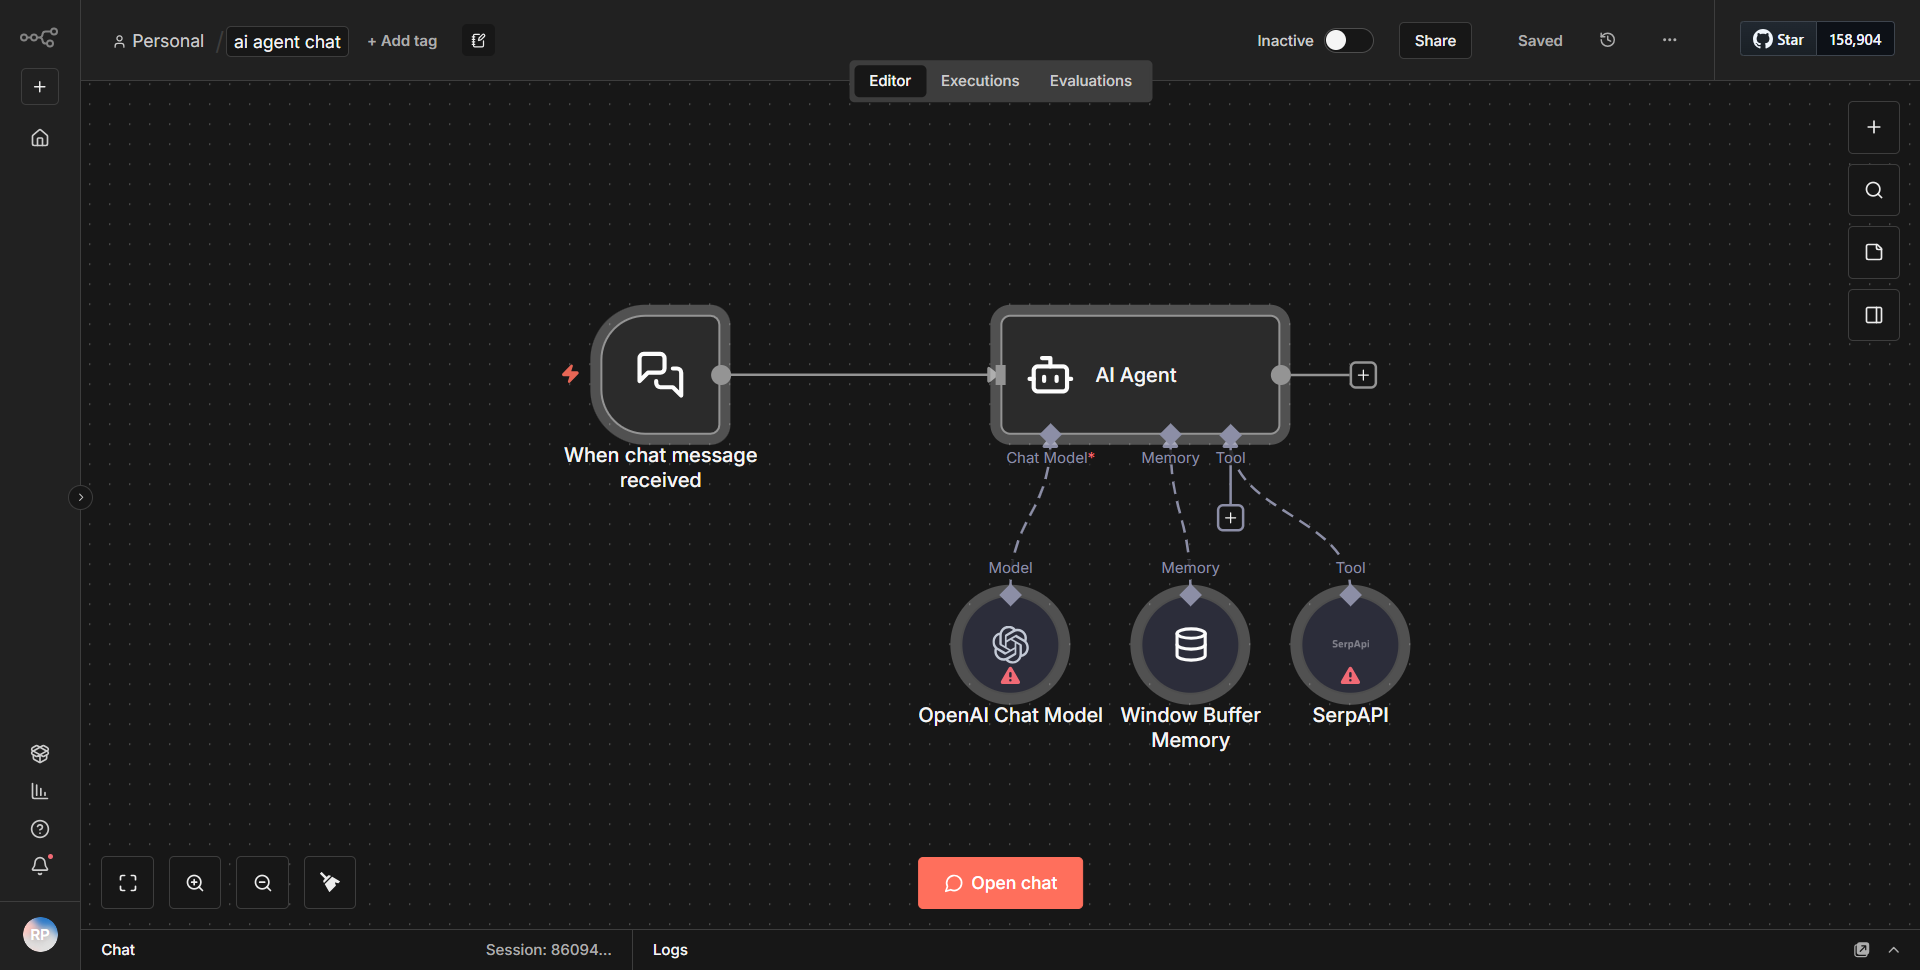This screenshot has width=1920, height=970.
Task: Click the workflow history clock icon
Action: [1607, 40]
